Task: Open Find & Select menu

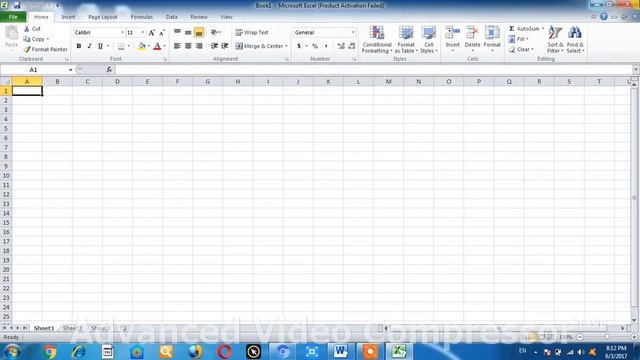Action: tap(575, 39)
